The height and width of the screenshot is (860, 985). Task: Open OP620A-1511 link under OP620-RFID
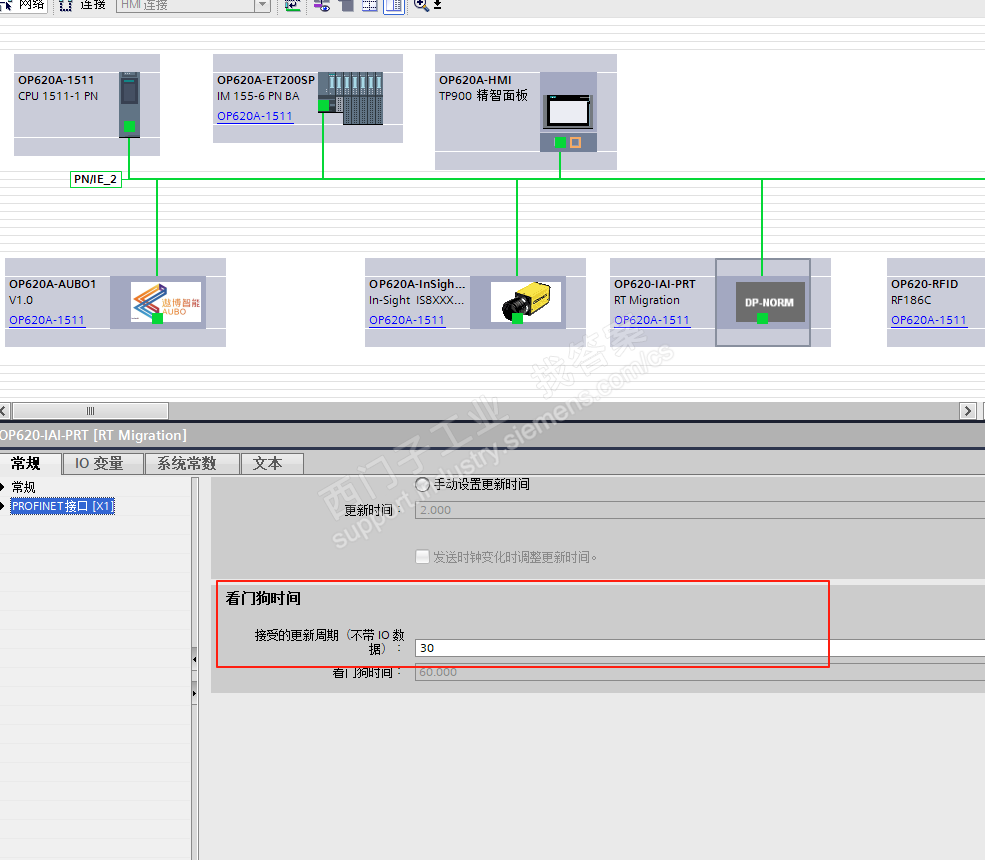pos(928,320)
